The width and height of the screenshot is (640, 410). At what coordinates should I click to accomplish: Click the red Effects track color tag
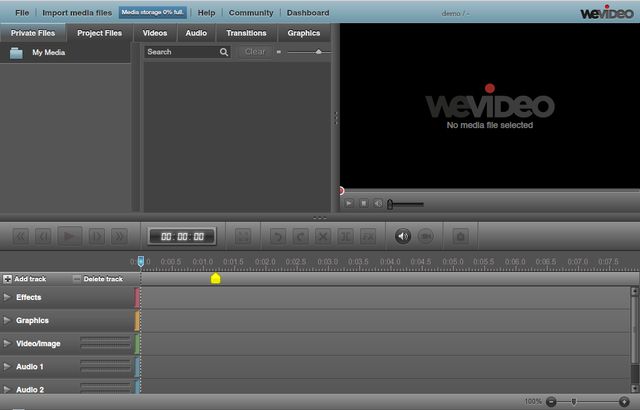point(137,297)
